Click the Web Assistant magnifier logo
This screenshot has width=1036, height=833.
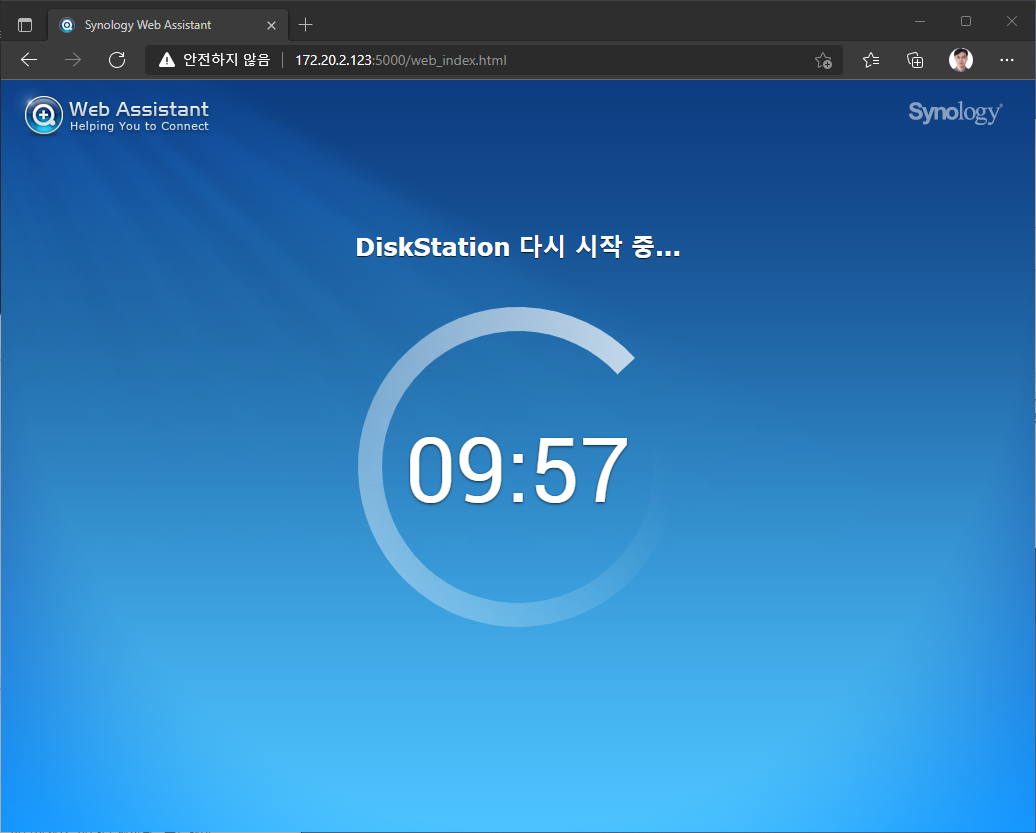(44, 116)
